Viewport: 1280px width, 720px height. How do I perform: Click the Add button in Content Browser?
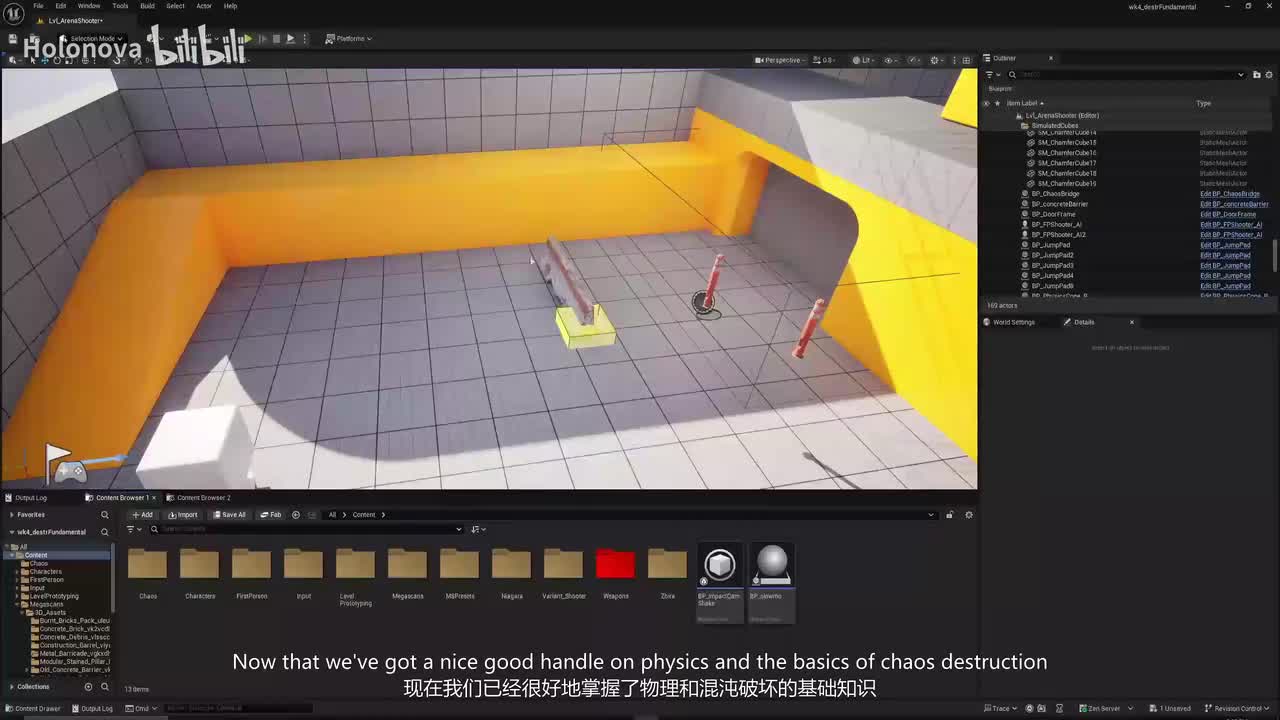pyautogui.click(x=142, y=515)
